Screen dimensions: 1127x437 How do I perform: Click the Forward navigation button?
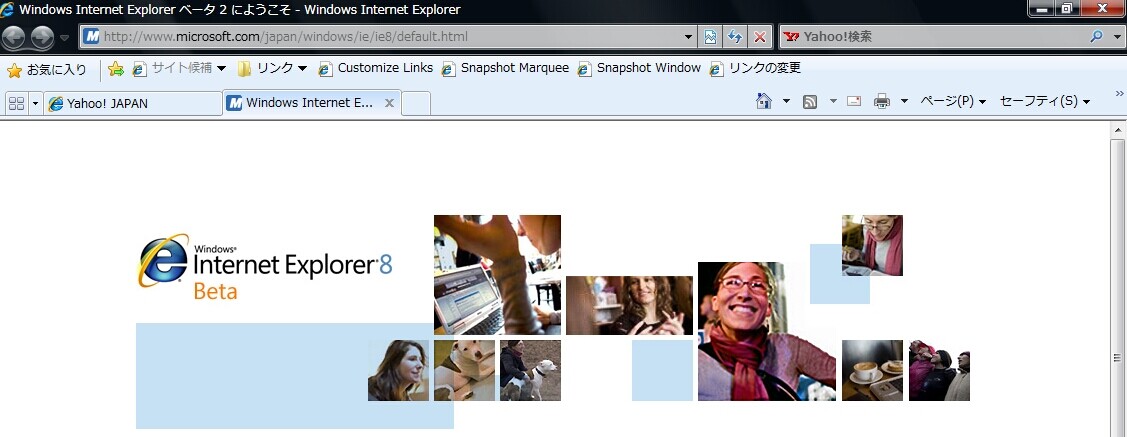pos(42,36)
